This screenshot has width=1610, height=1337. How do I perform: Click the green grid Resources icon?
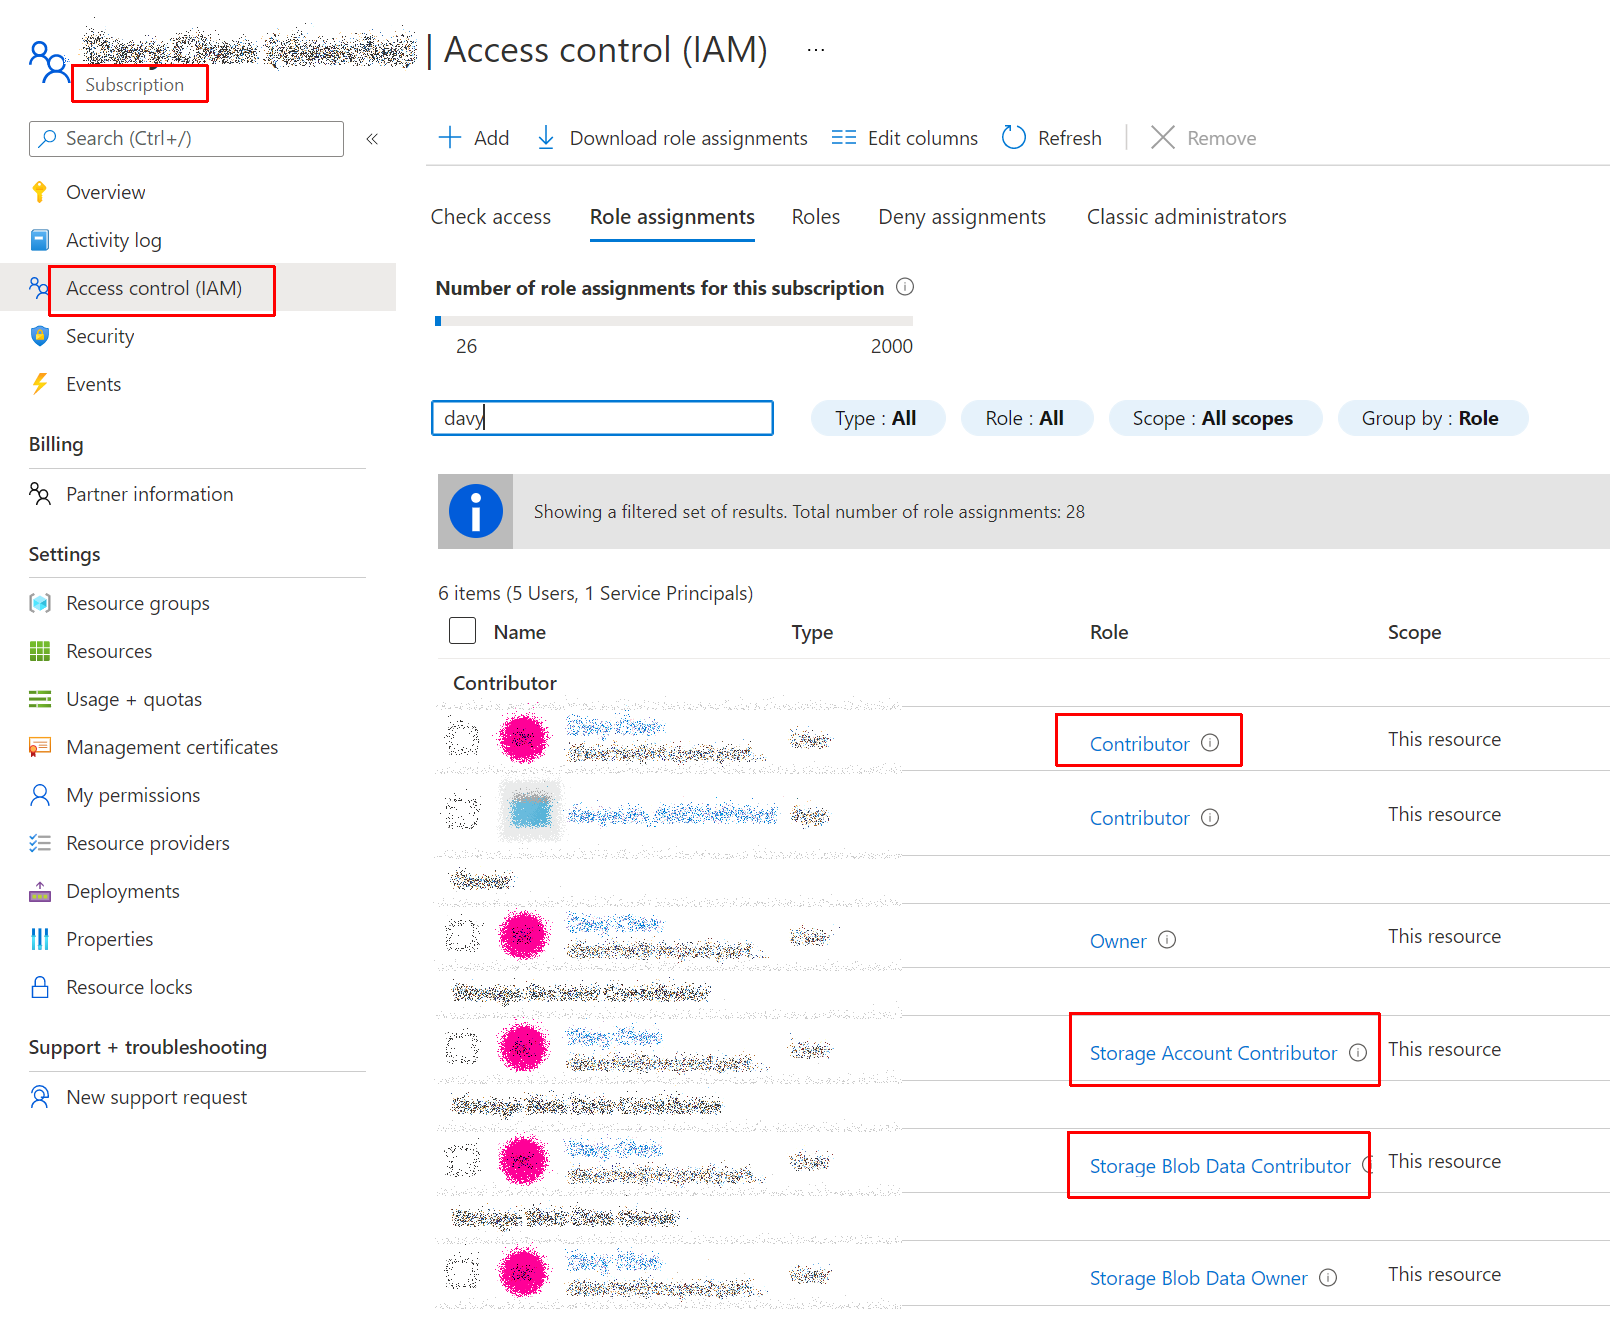[x=40, y=651]
